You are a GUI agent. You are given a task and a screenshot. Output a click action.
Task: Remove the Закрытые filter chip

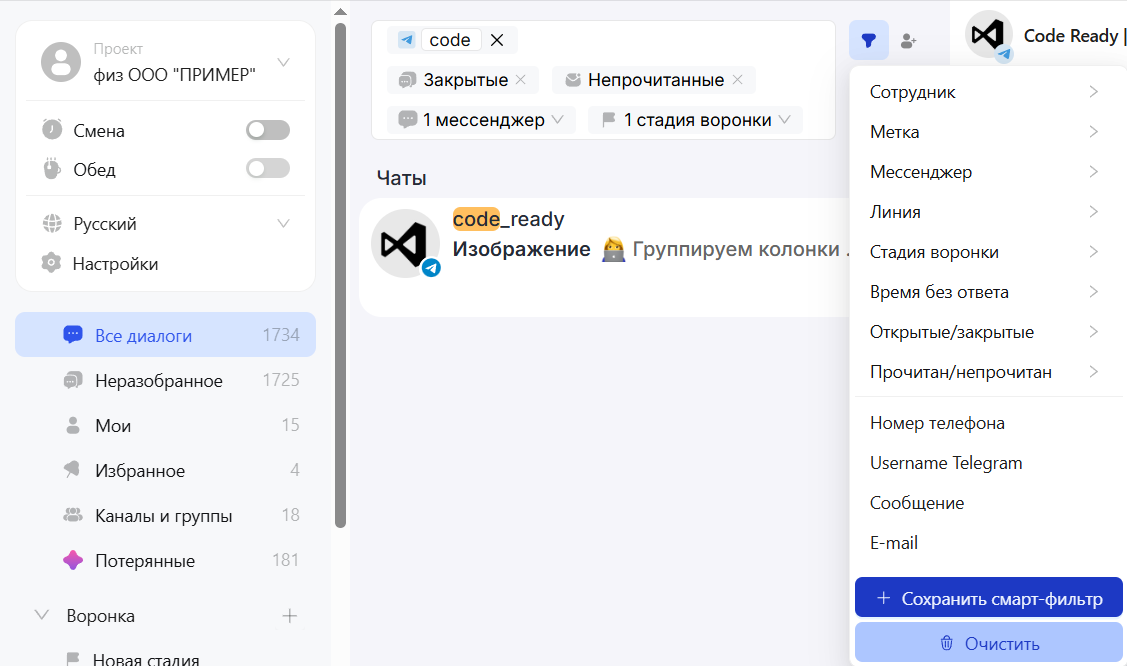521,80
